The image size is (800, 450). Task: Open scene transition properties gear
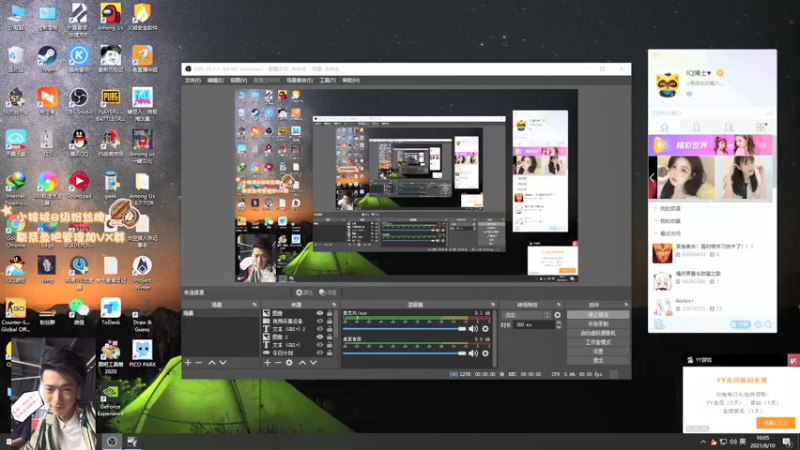click(x=557, y=315)
